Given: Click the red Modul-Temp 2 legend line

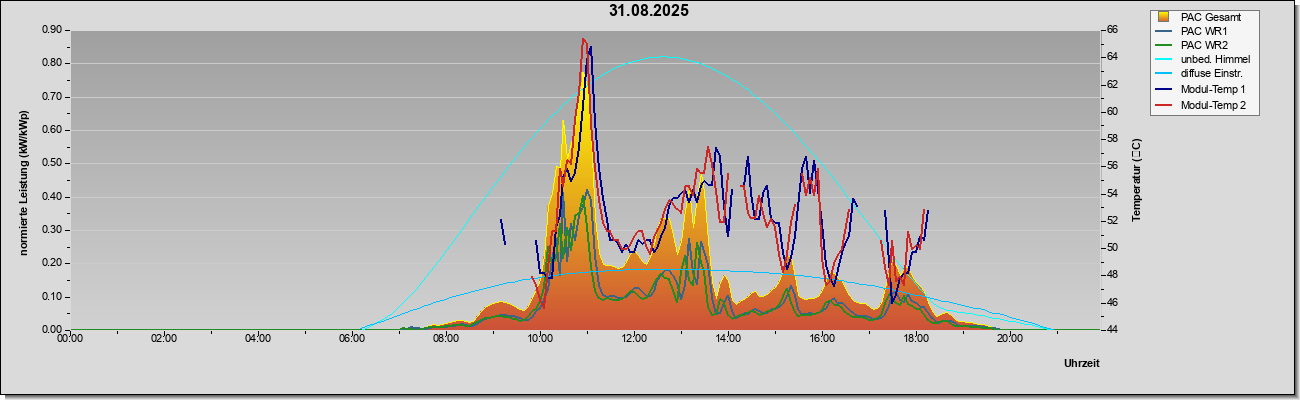Looking at the screenshot, I should 1163,105.
